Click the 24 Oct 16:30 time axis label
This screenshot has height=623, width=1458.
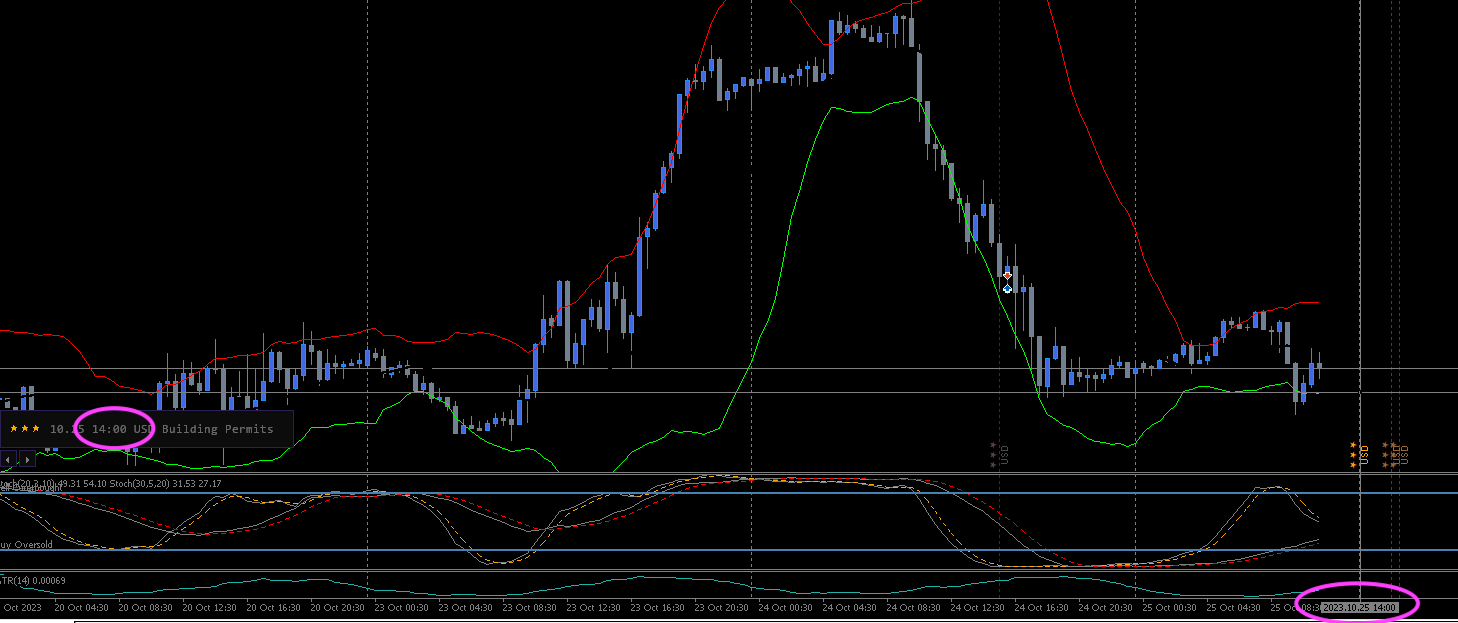1042,607
